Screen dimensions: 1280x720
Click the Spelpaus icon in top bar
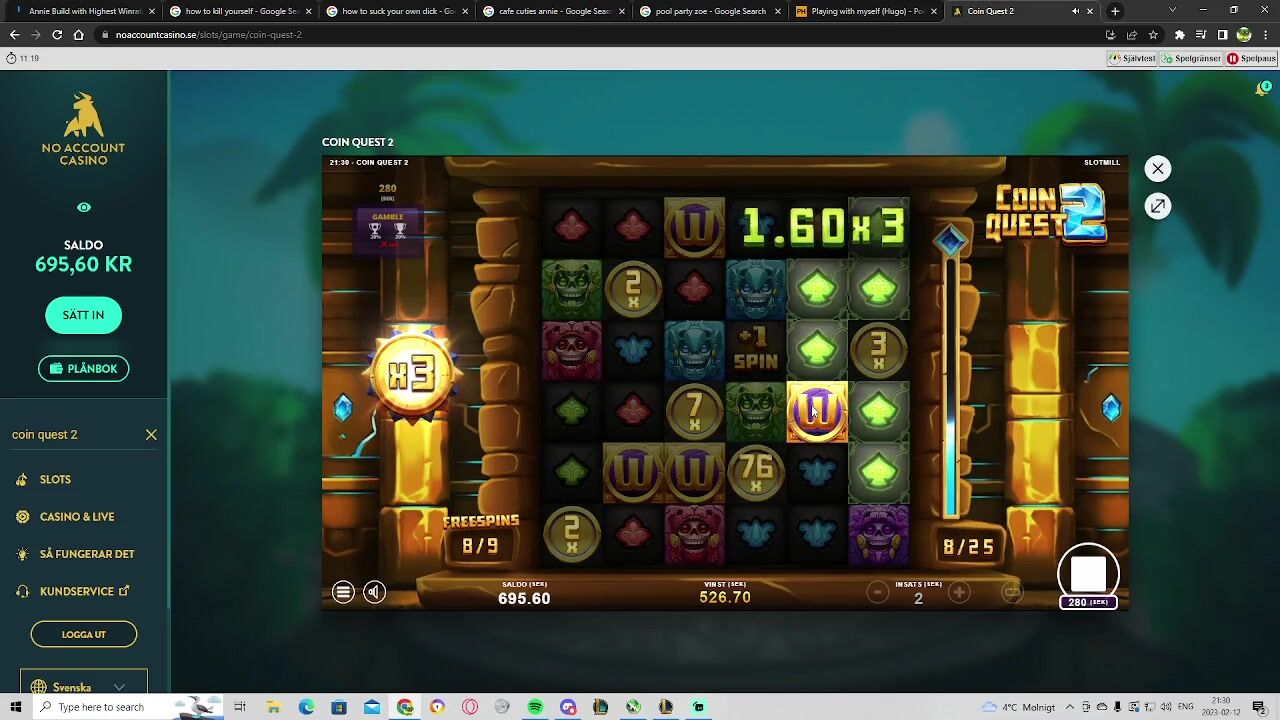pyautogui.click(x=1251, y=58)
